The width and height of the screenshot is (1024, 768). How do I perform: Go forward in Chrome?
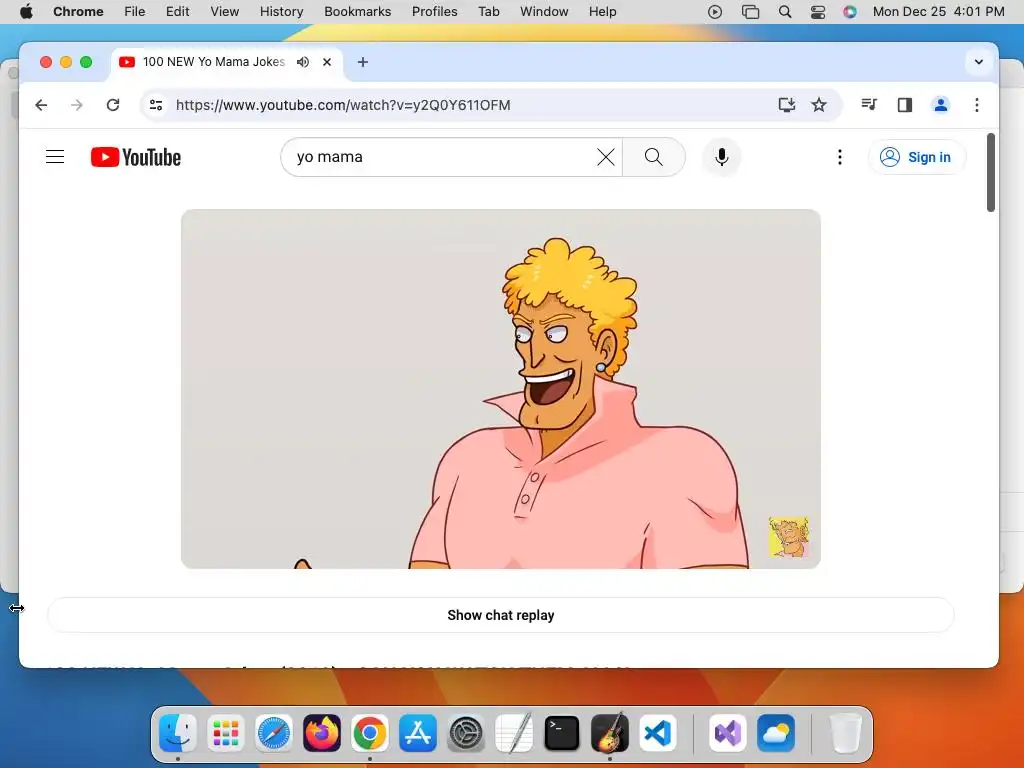coord(77,104)
